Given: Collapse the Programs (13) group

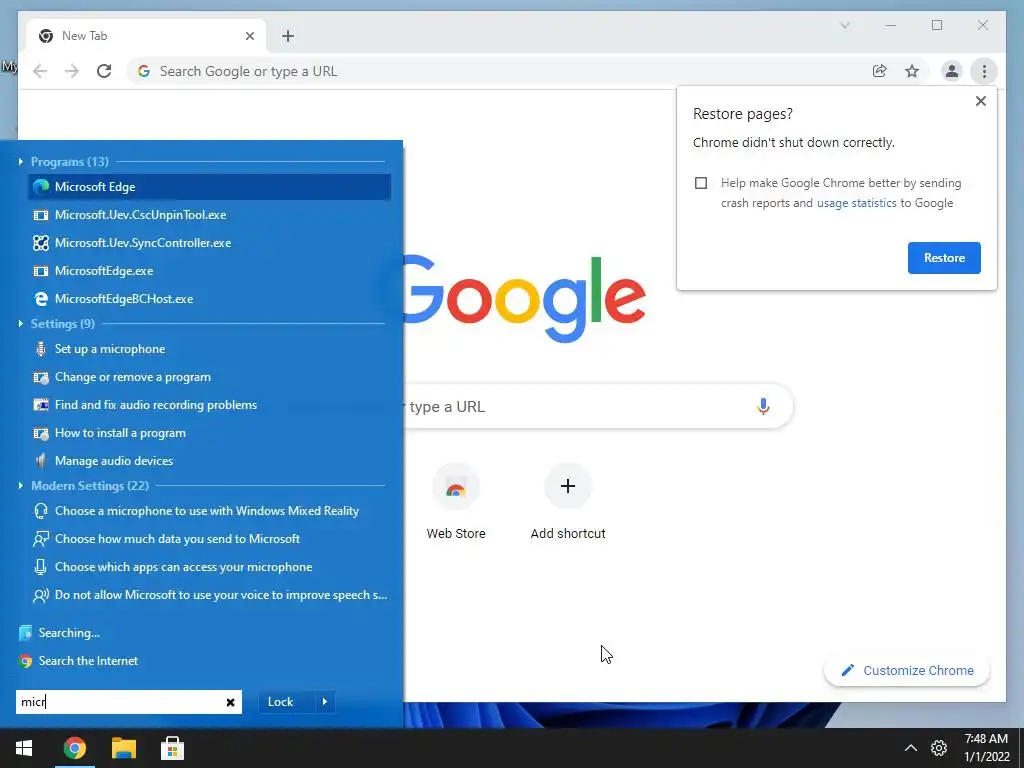Looking at the screenshot, I should 21,161.
